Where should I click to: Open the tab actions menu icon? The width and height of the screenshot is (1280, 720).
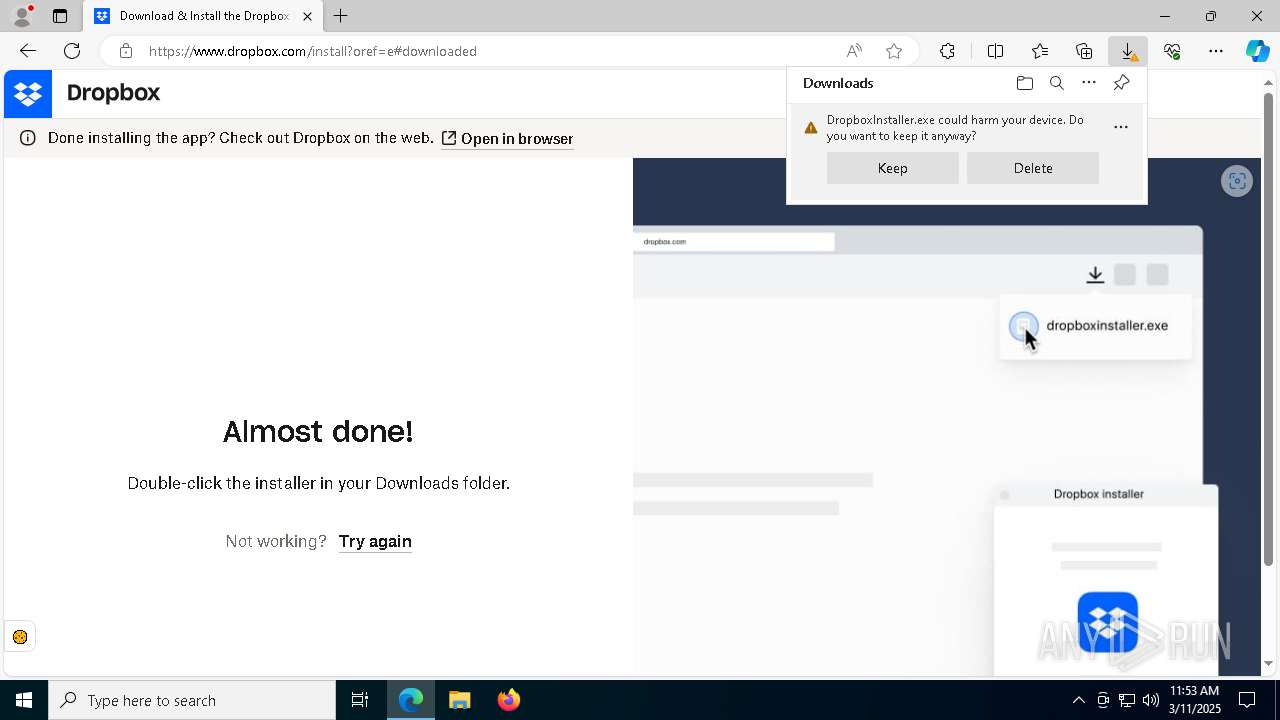click(x=60, y=16)
